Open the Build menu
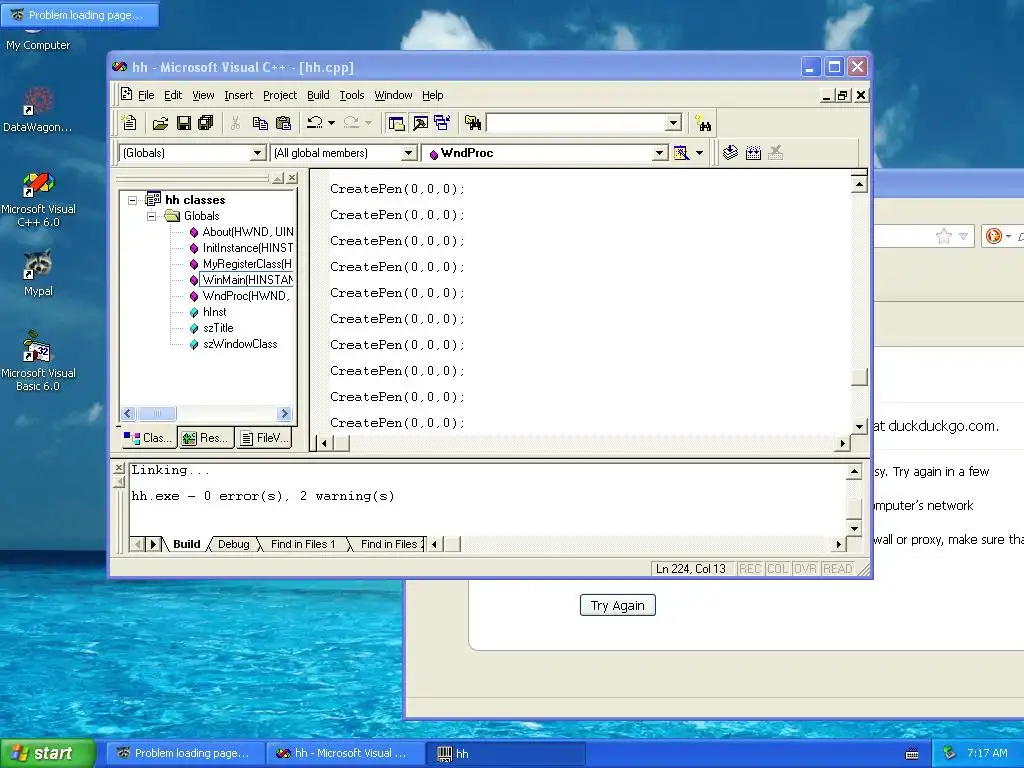 click(318, 95)
